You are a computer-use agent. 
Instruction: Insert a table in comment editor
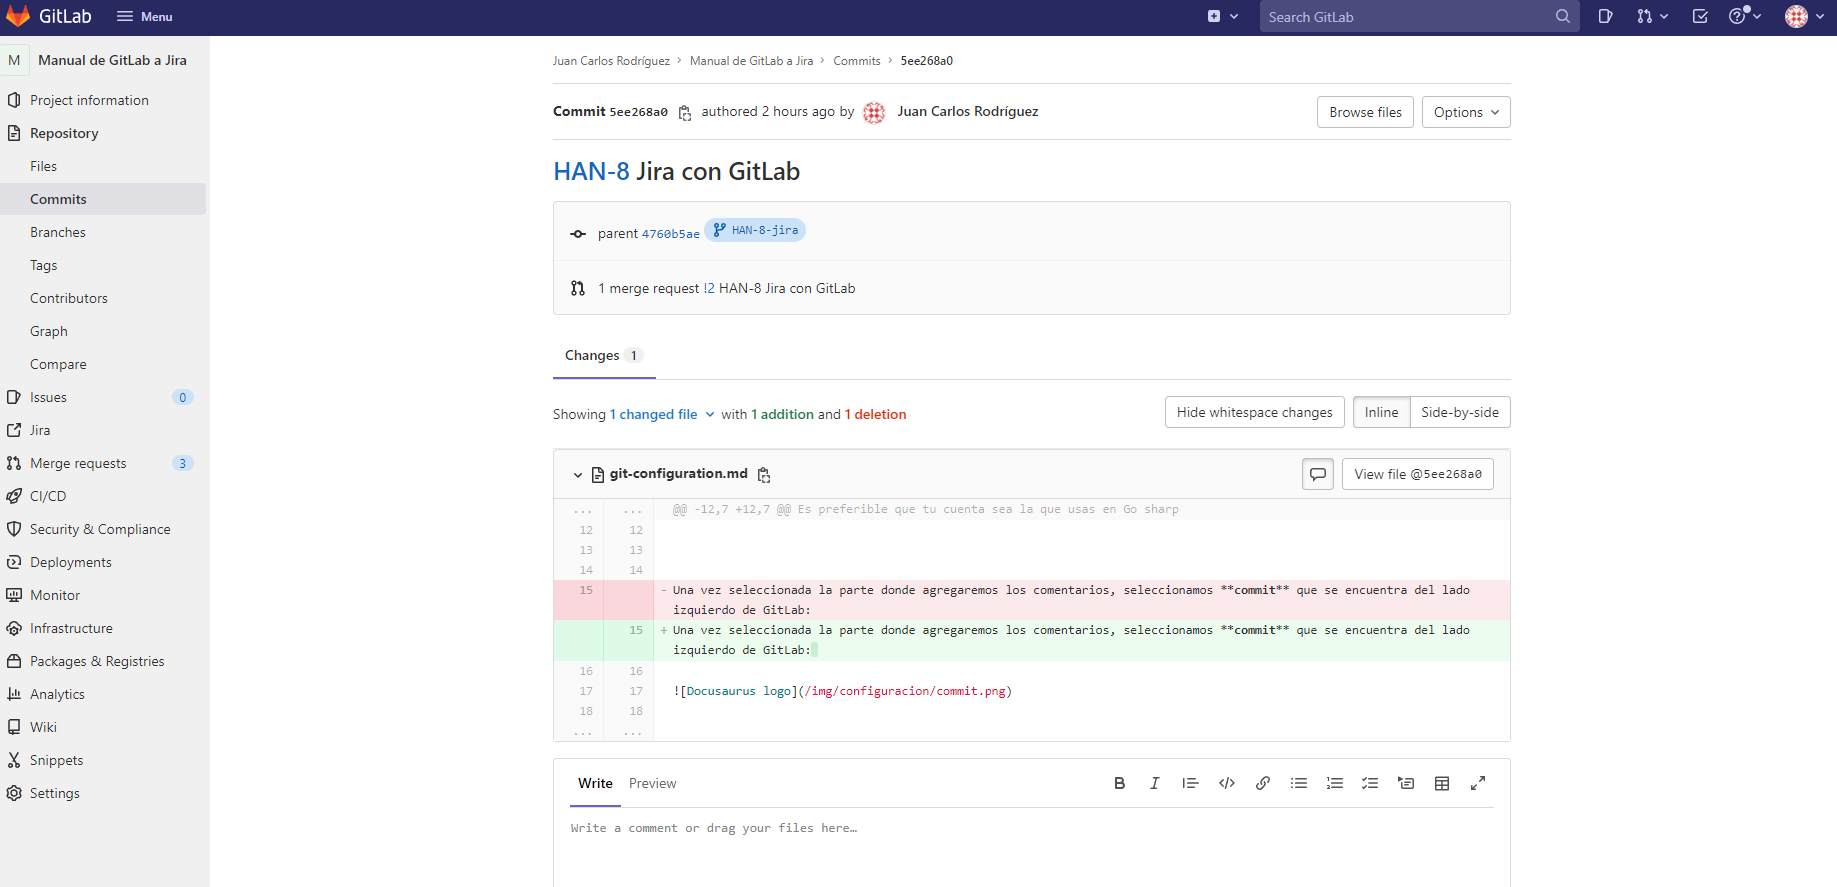pos(1442,784)
